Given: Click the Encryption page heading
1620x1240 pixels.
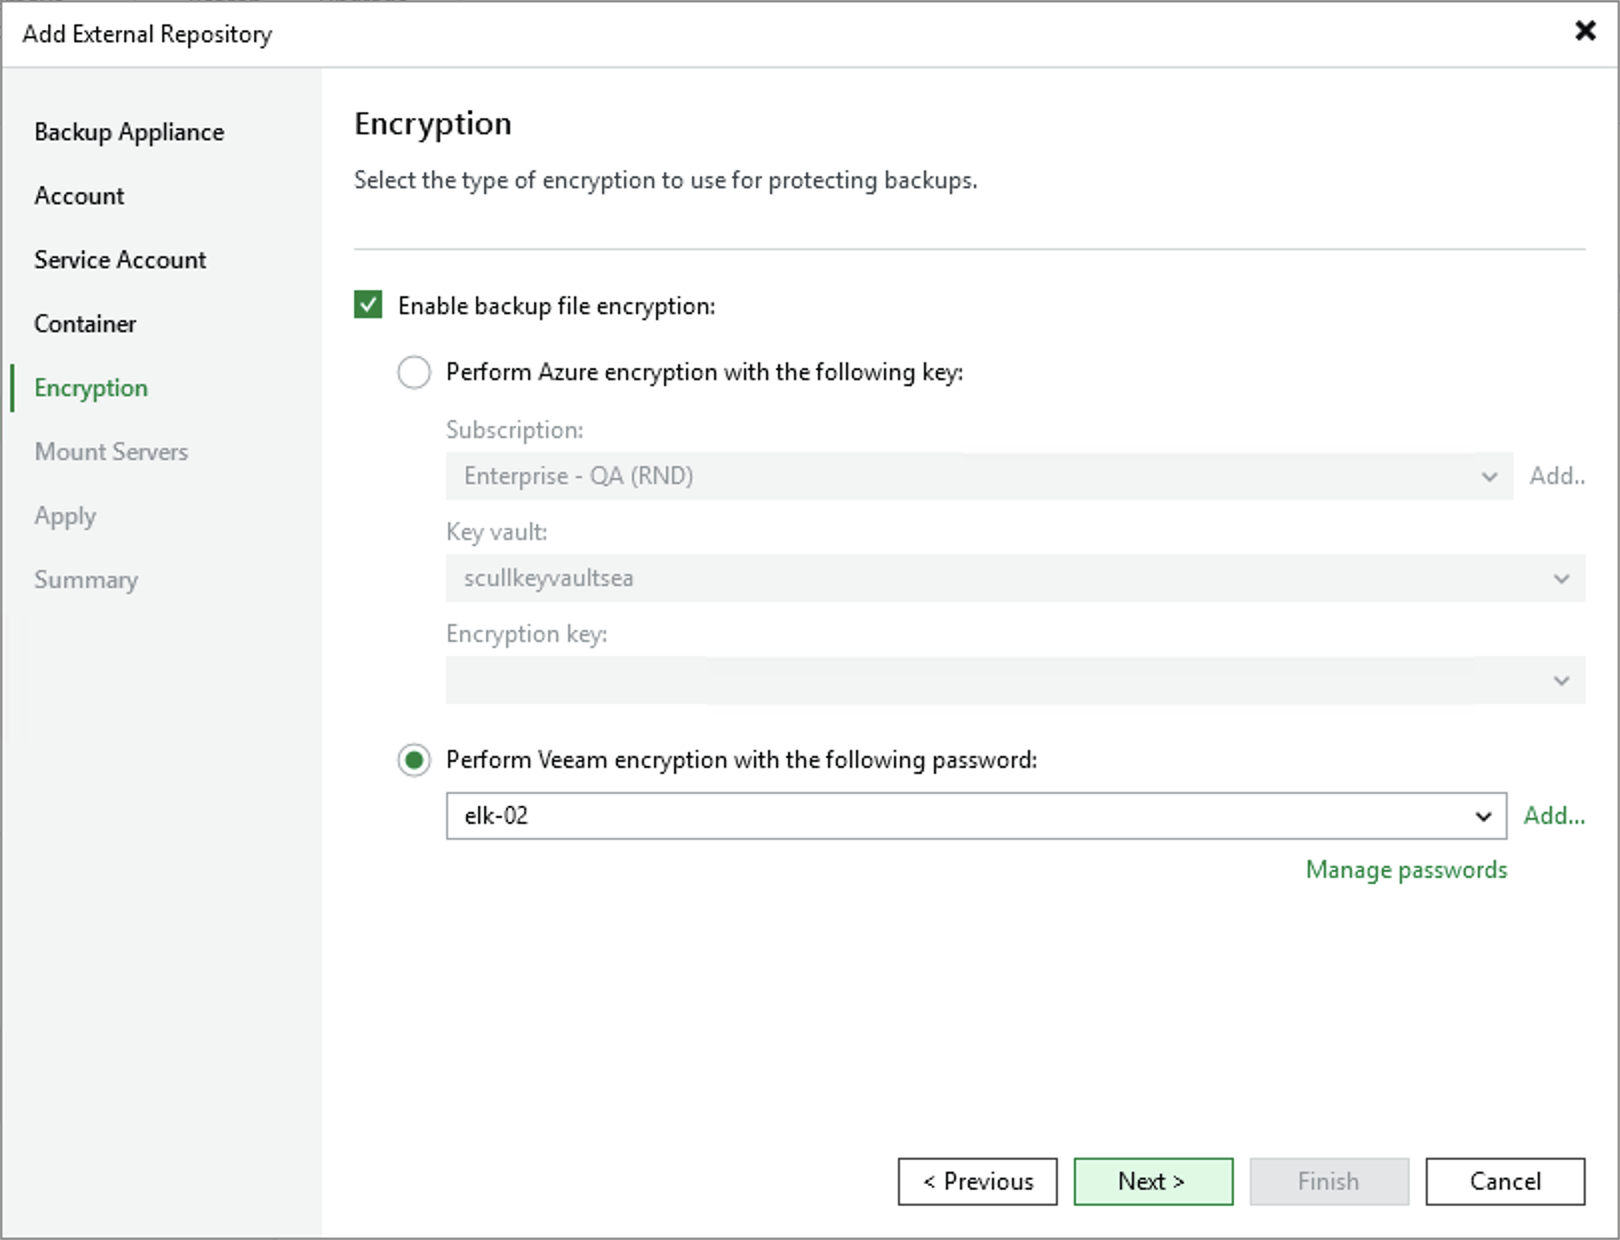Looking at the screenshot, I should tap(433, 124).
